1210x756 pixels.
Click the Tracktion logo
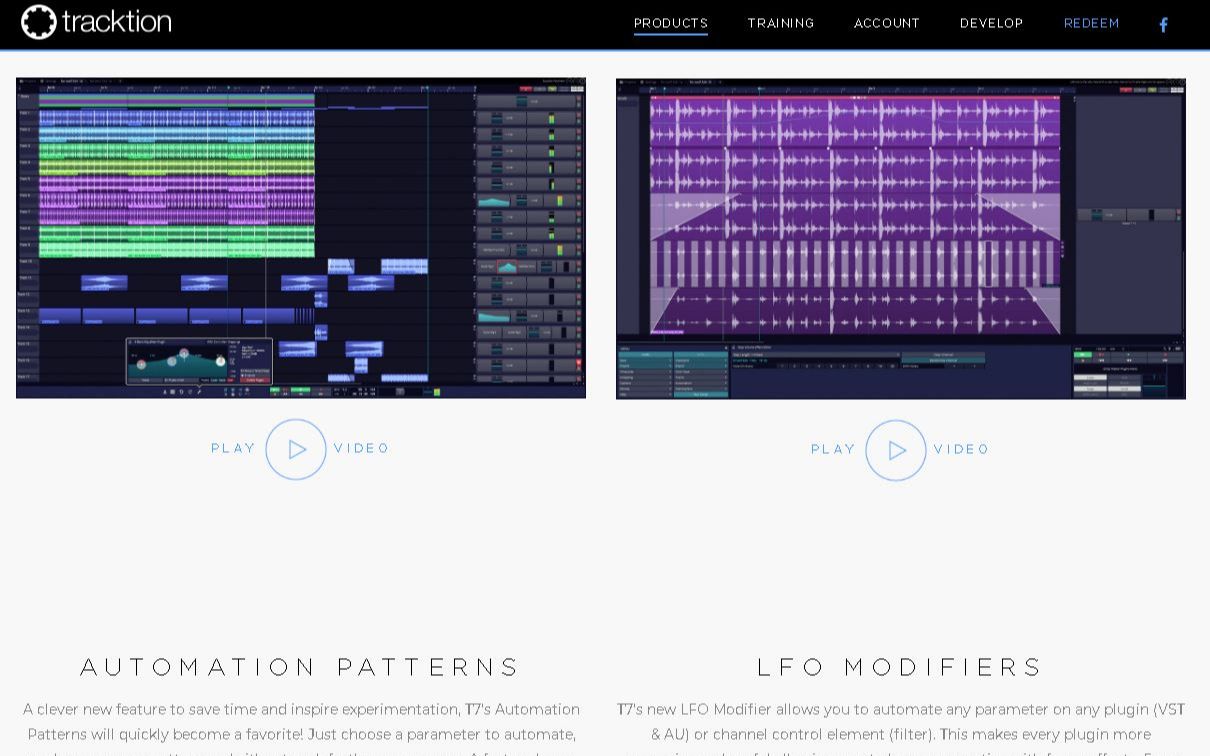[96, 22]
